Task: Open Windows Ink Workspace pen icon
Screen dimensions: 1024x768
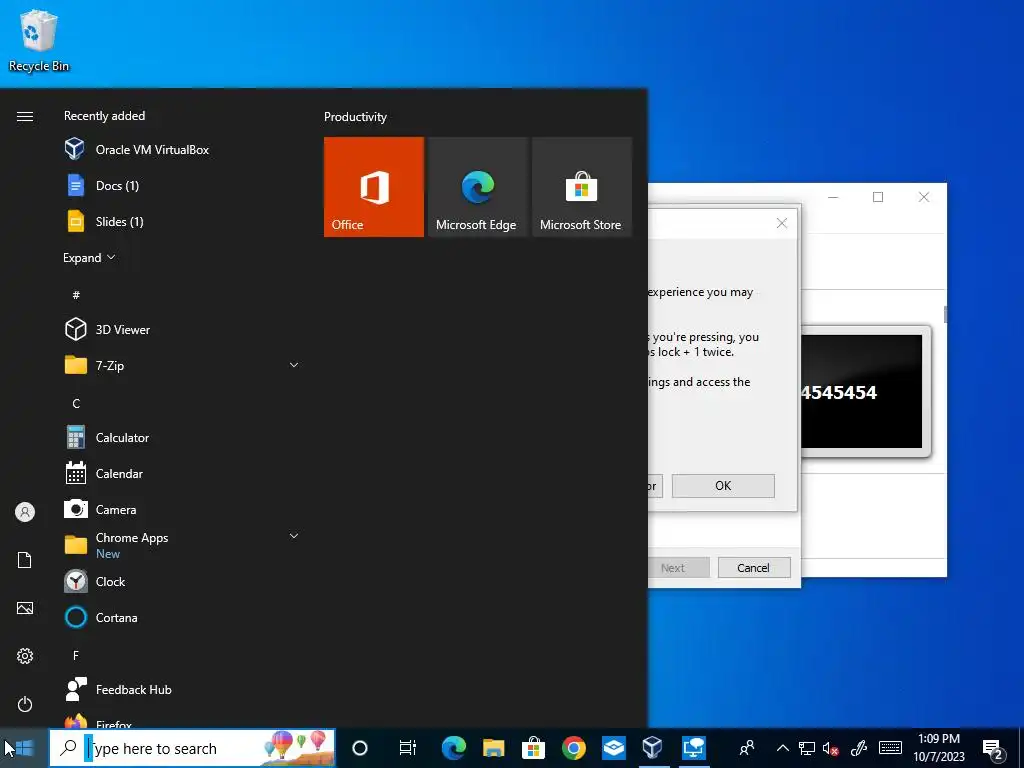Action: (859, 748)
